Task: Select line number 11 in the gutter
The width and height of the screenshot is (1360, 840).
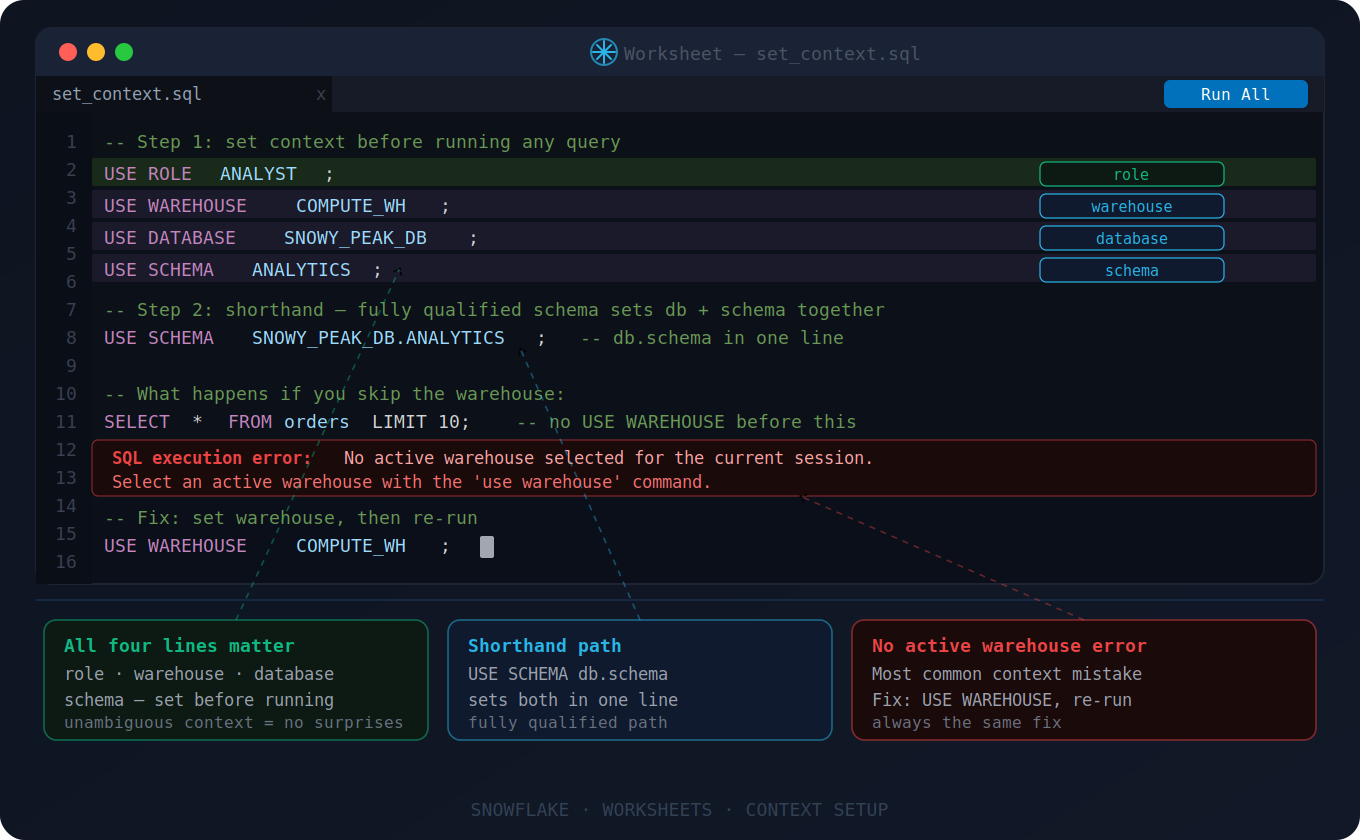Action: [66, 422]
